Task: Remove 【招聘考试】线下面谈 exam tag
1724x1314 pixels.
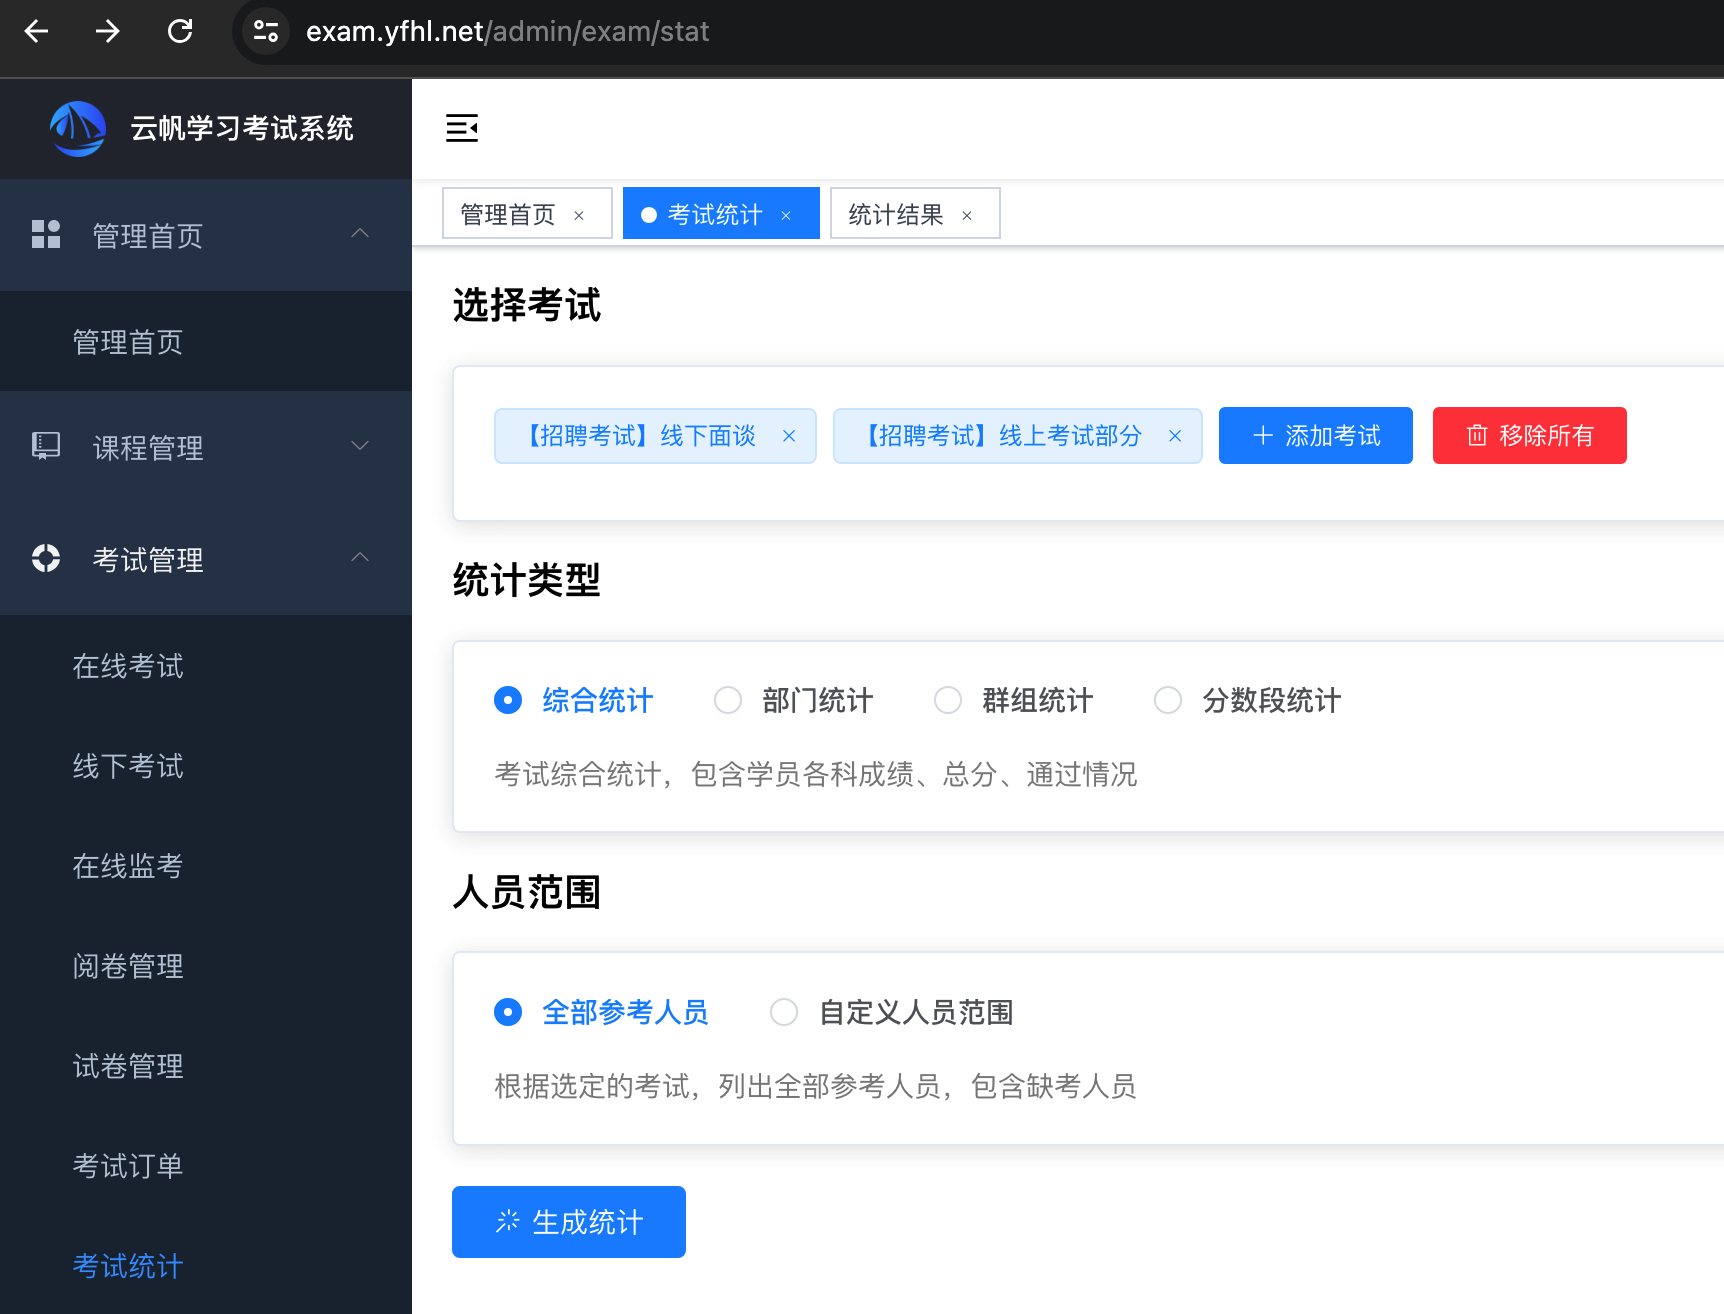Action: [789, 436]
